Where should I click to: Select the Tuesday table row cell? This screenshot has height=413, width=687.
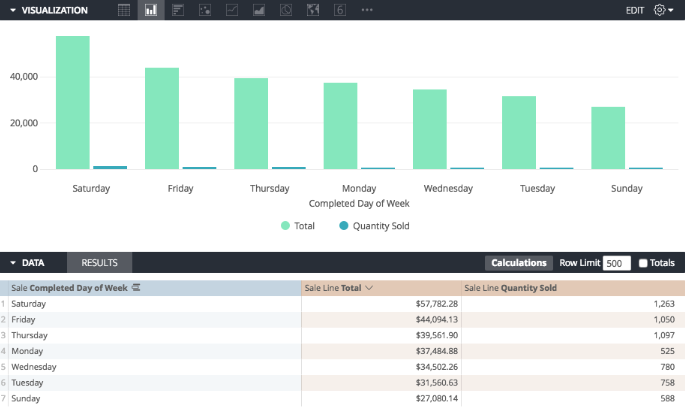[x=155, y=382]
